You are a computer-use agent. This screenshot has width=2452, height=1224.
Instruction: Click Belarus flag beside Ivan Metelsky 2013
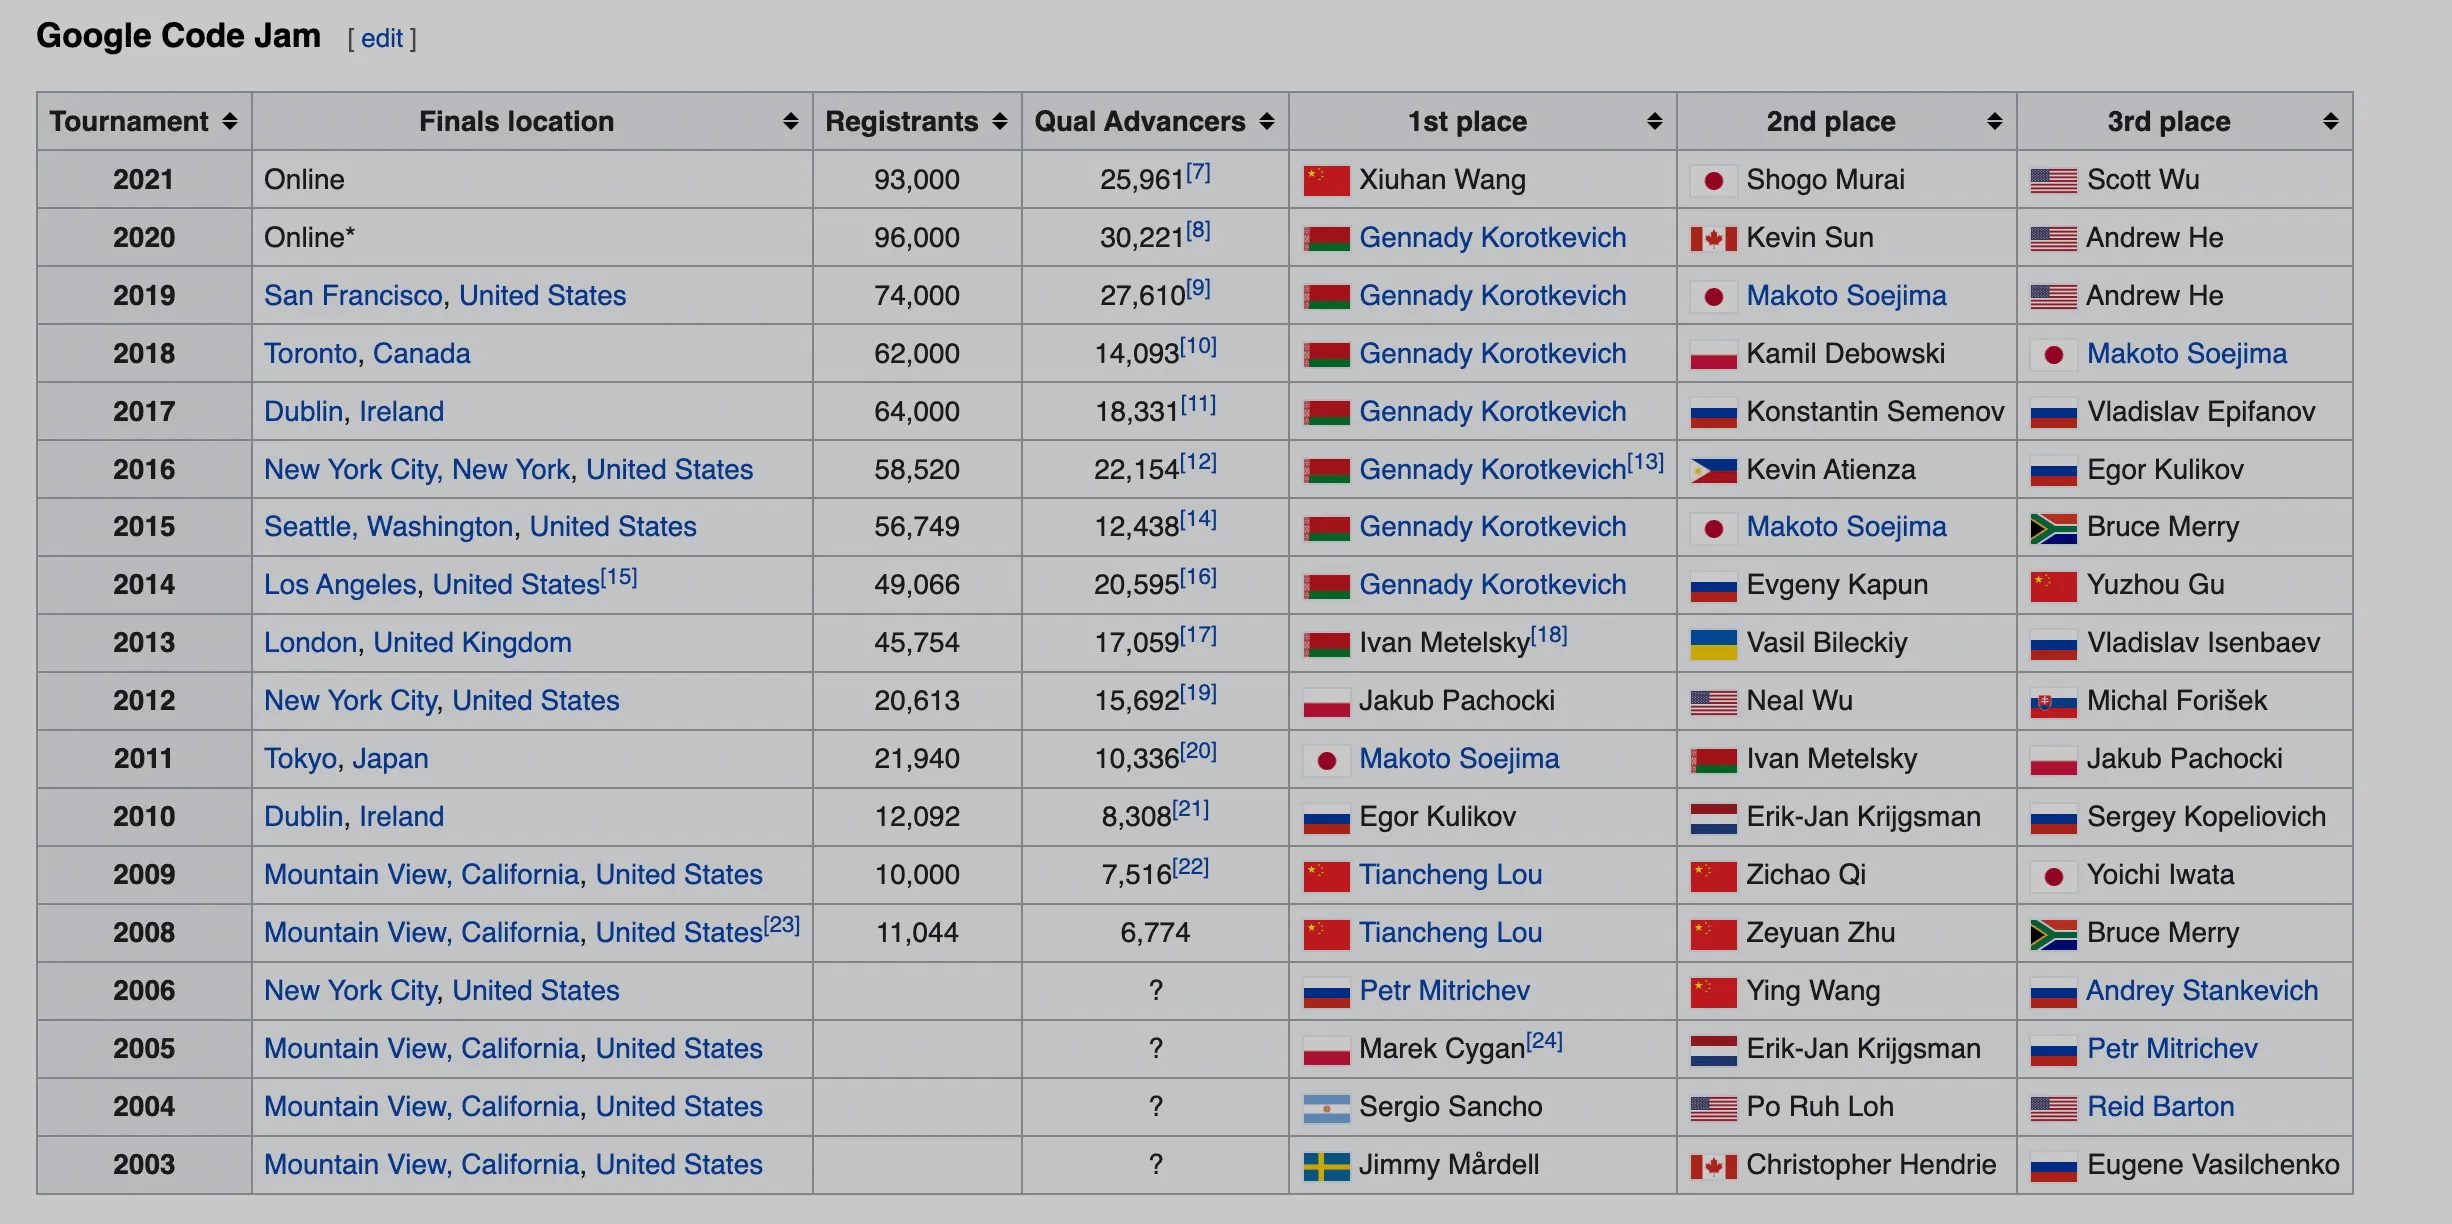click(1327, 644)
